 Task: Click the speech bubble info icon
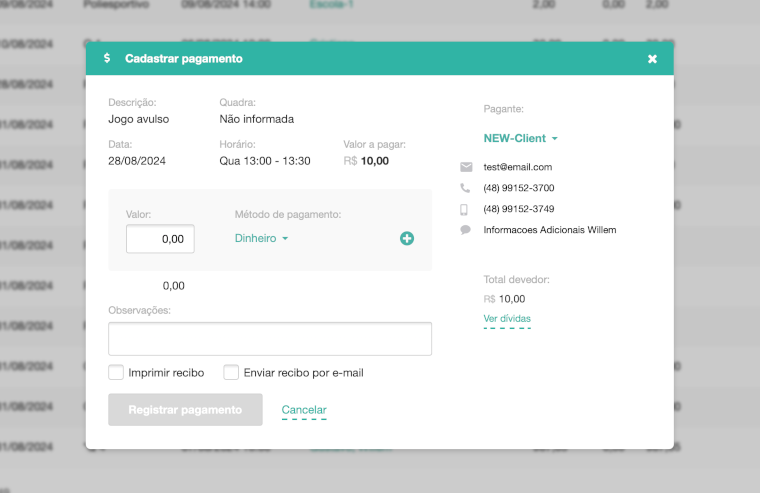(x=465, y=230)
